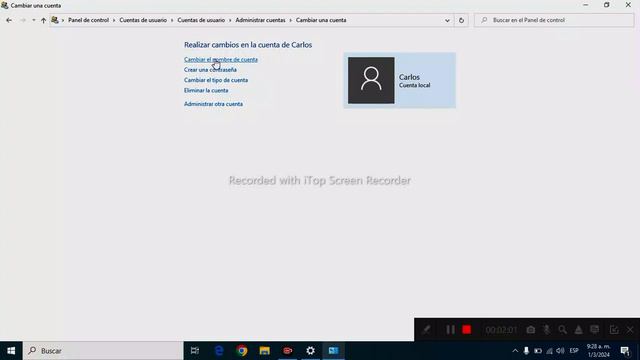Navigate to Panel de control breadcrumb
This screenshot has height=360, width=640.
(88, 20)
